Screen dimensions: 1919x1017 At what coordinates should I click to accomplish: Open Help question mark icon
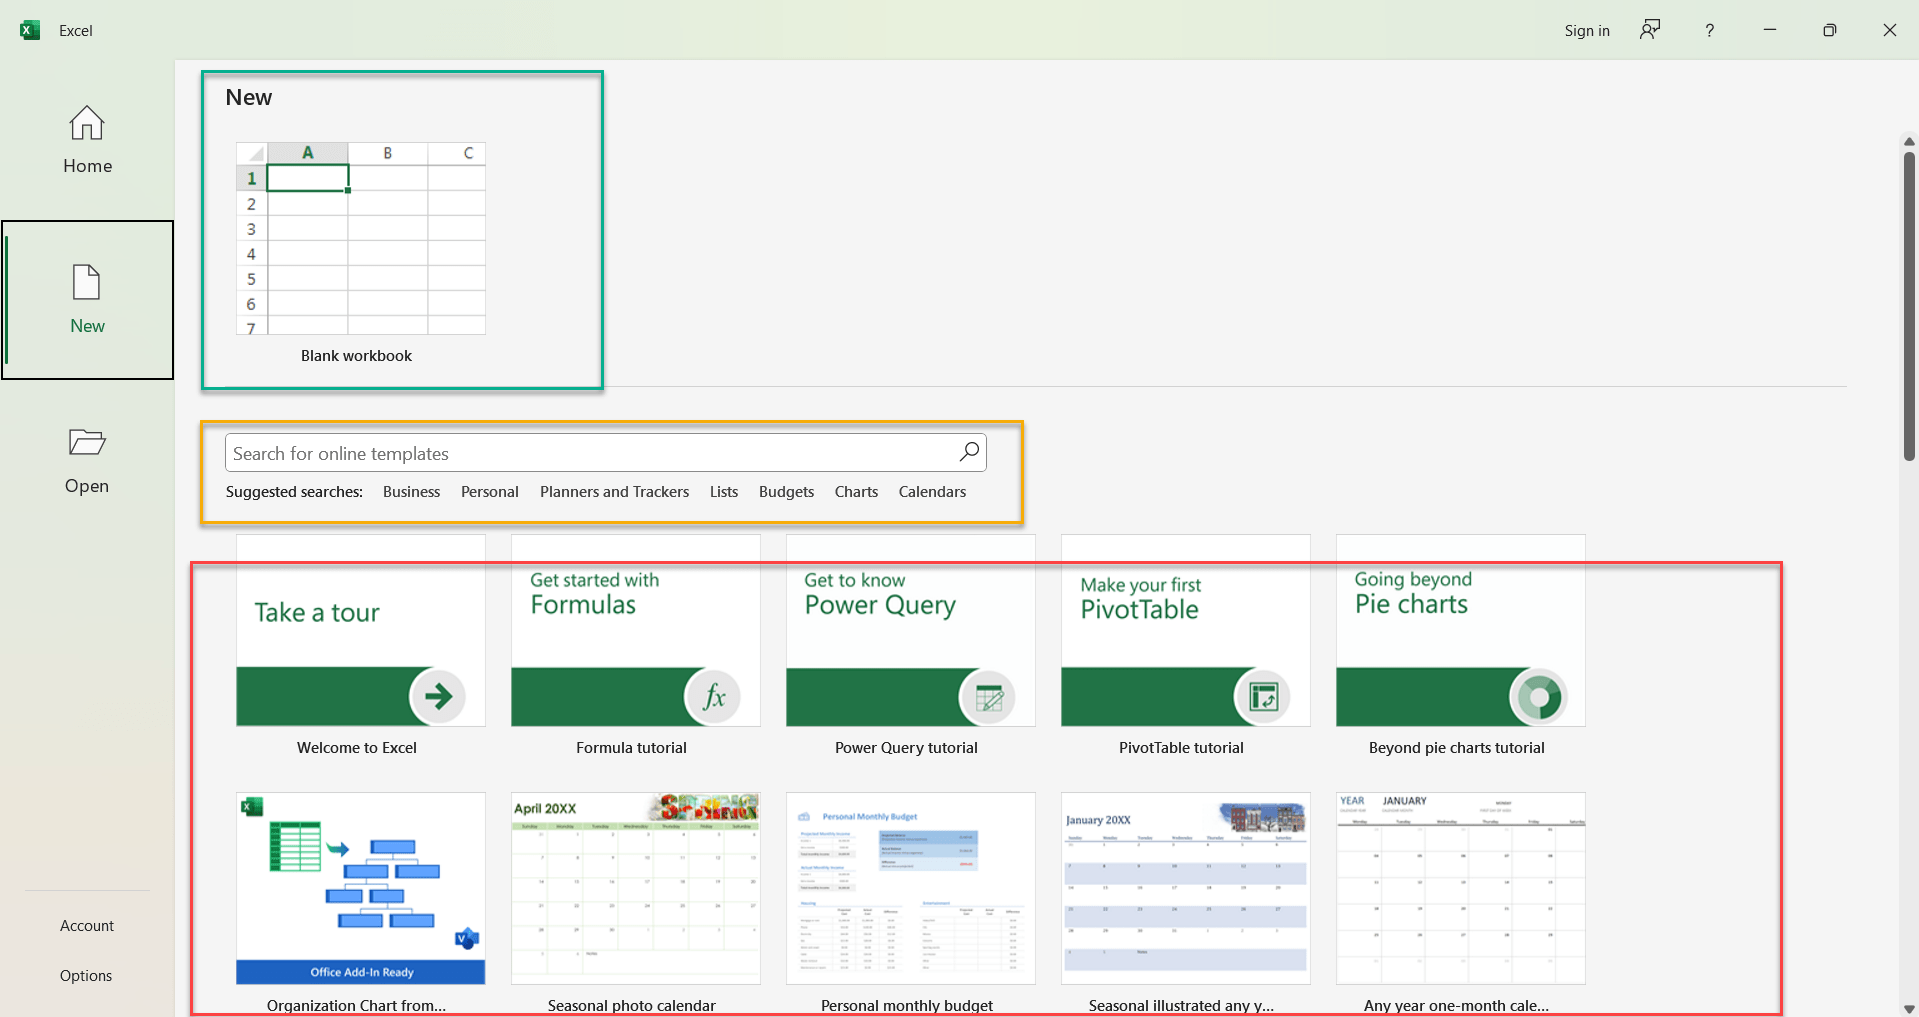click(x=1709, y=30)
